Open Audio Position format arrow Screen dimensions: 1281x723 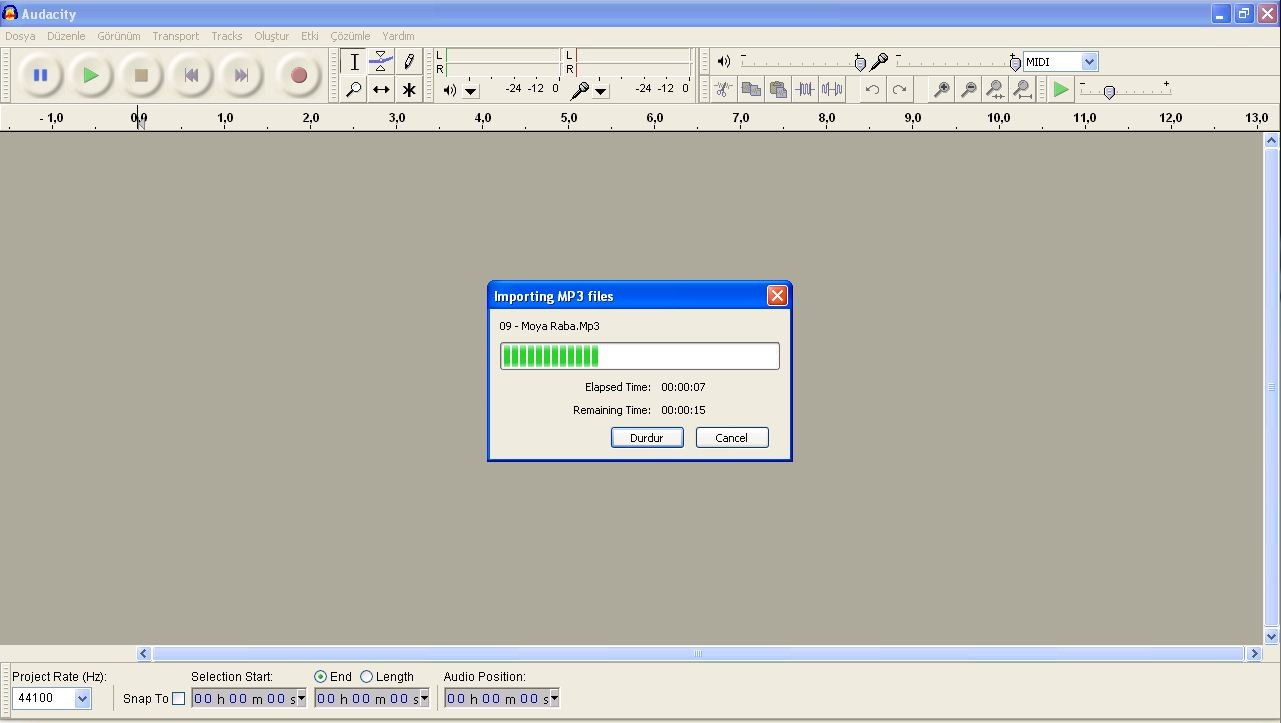click(554, 699)
